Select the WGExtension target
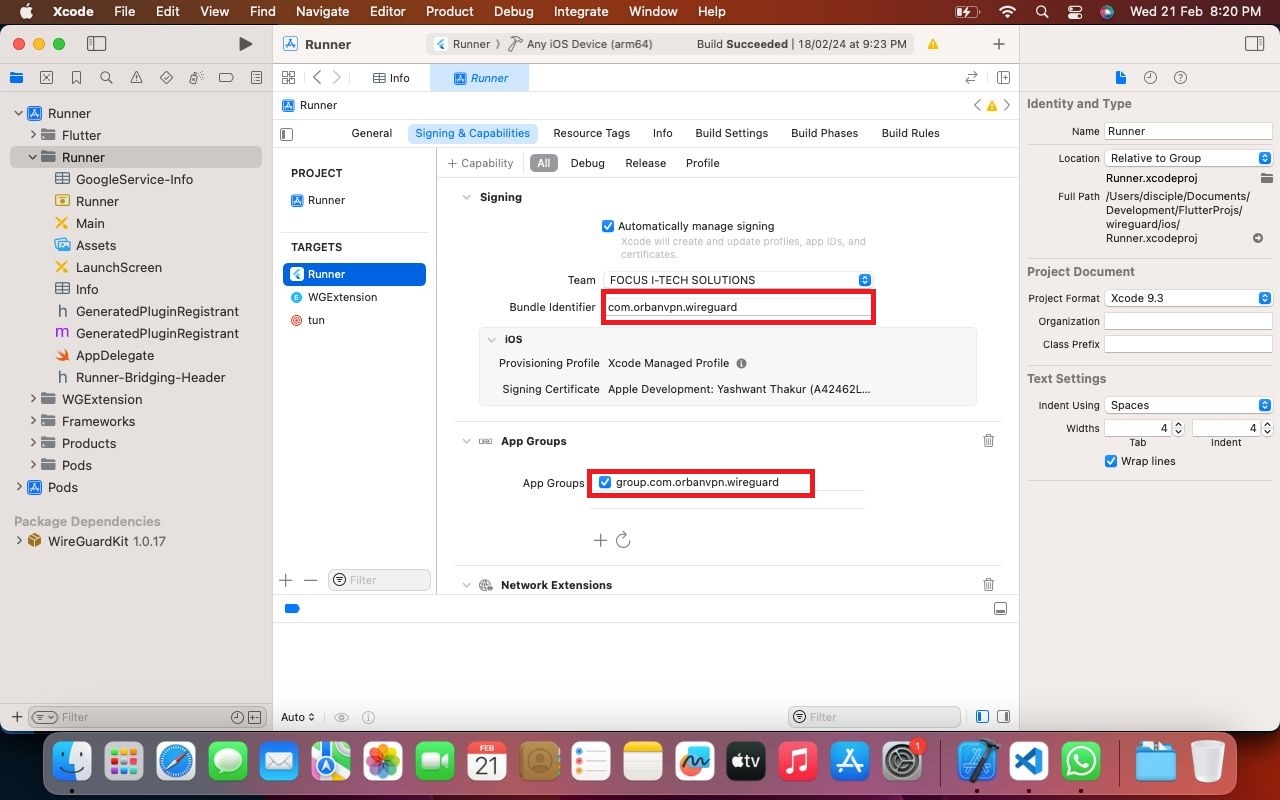1280x800 pixels. pyautogui.click(x=342, y=297)
